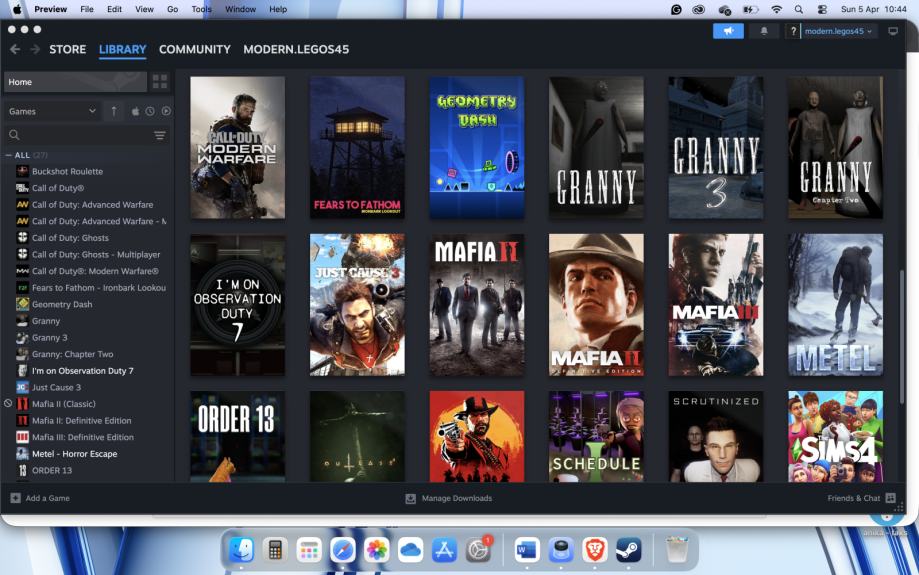Click the library search magnifier icon
The height and width of the screenshot is (575, 919).
(15, 135)
